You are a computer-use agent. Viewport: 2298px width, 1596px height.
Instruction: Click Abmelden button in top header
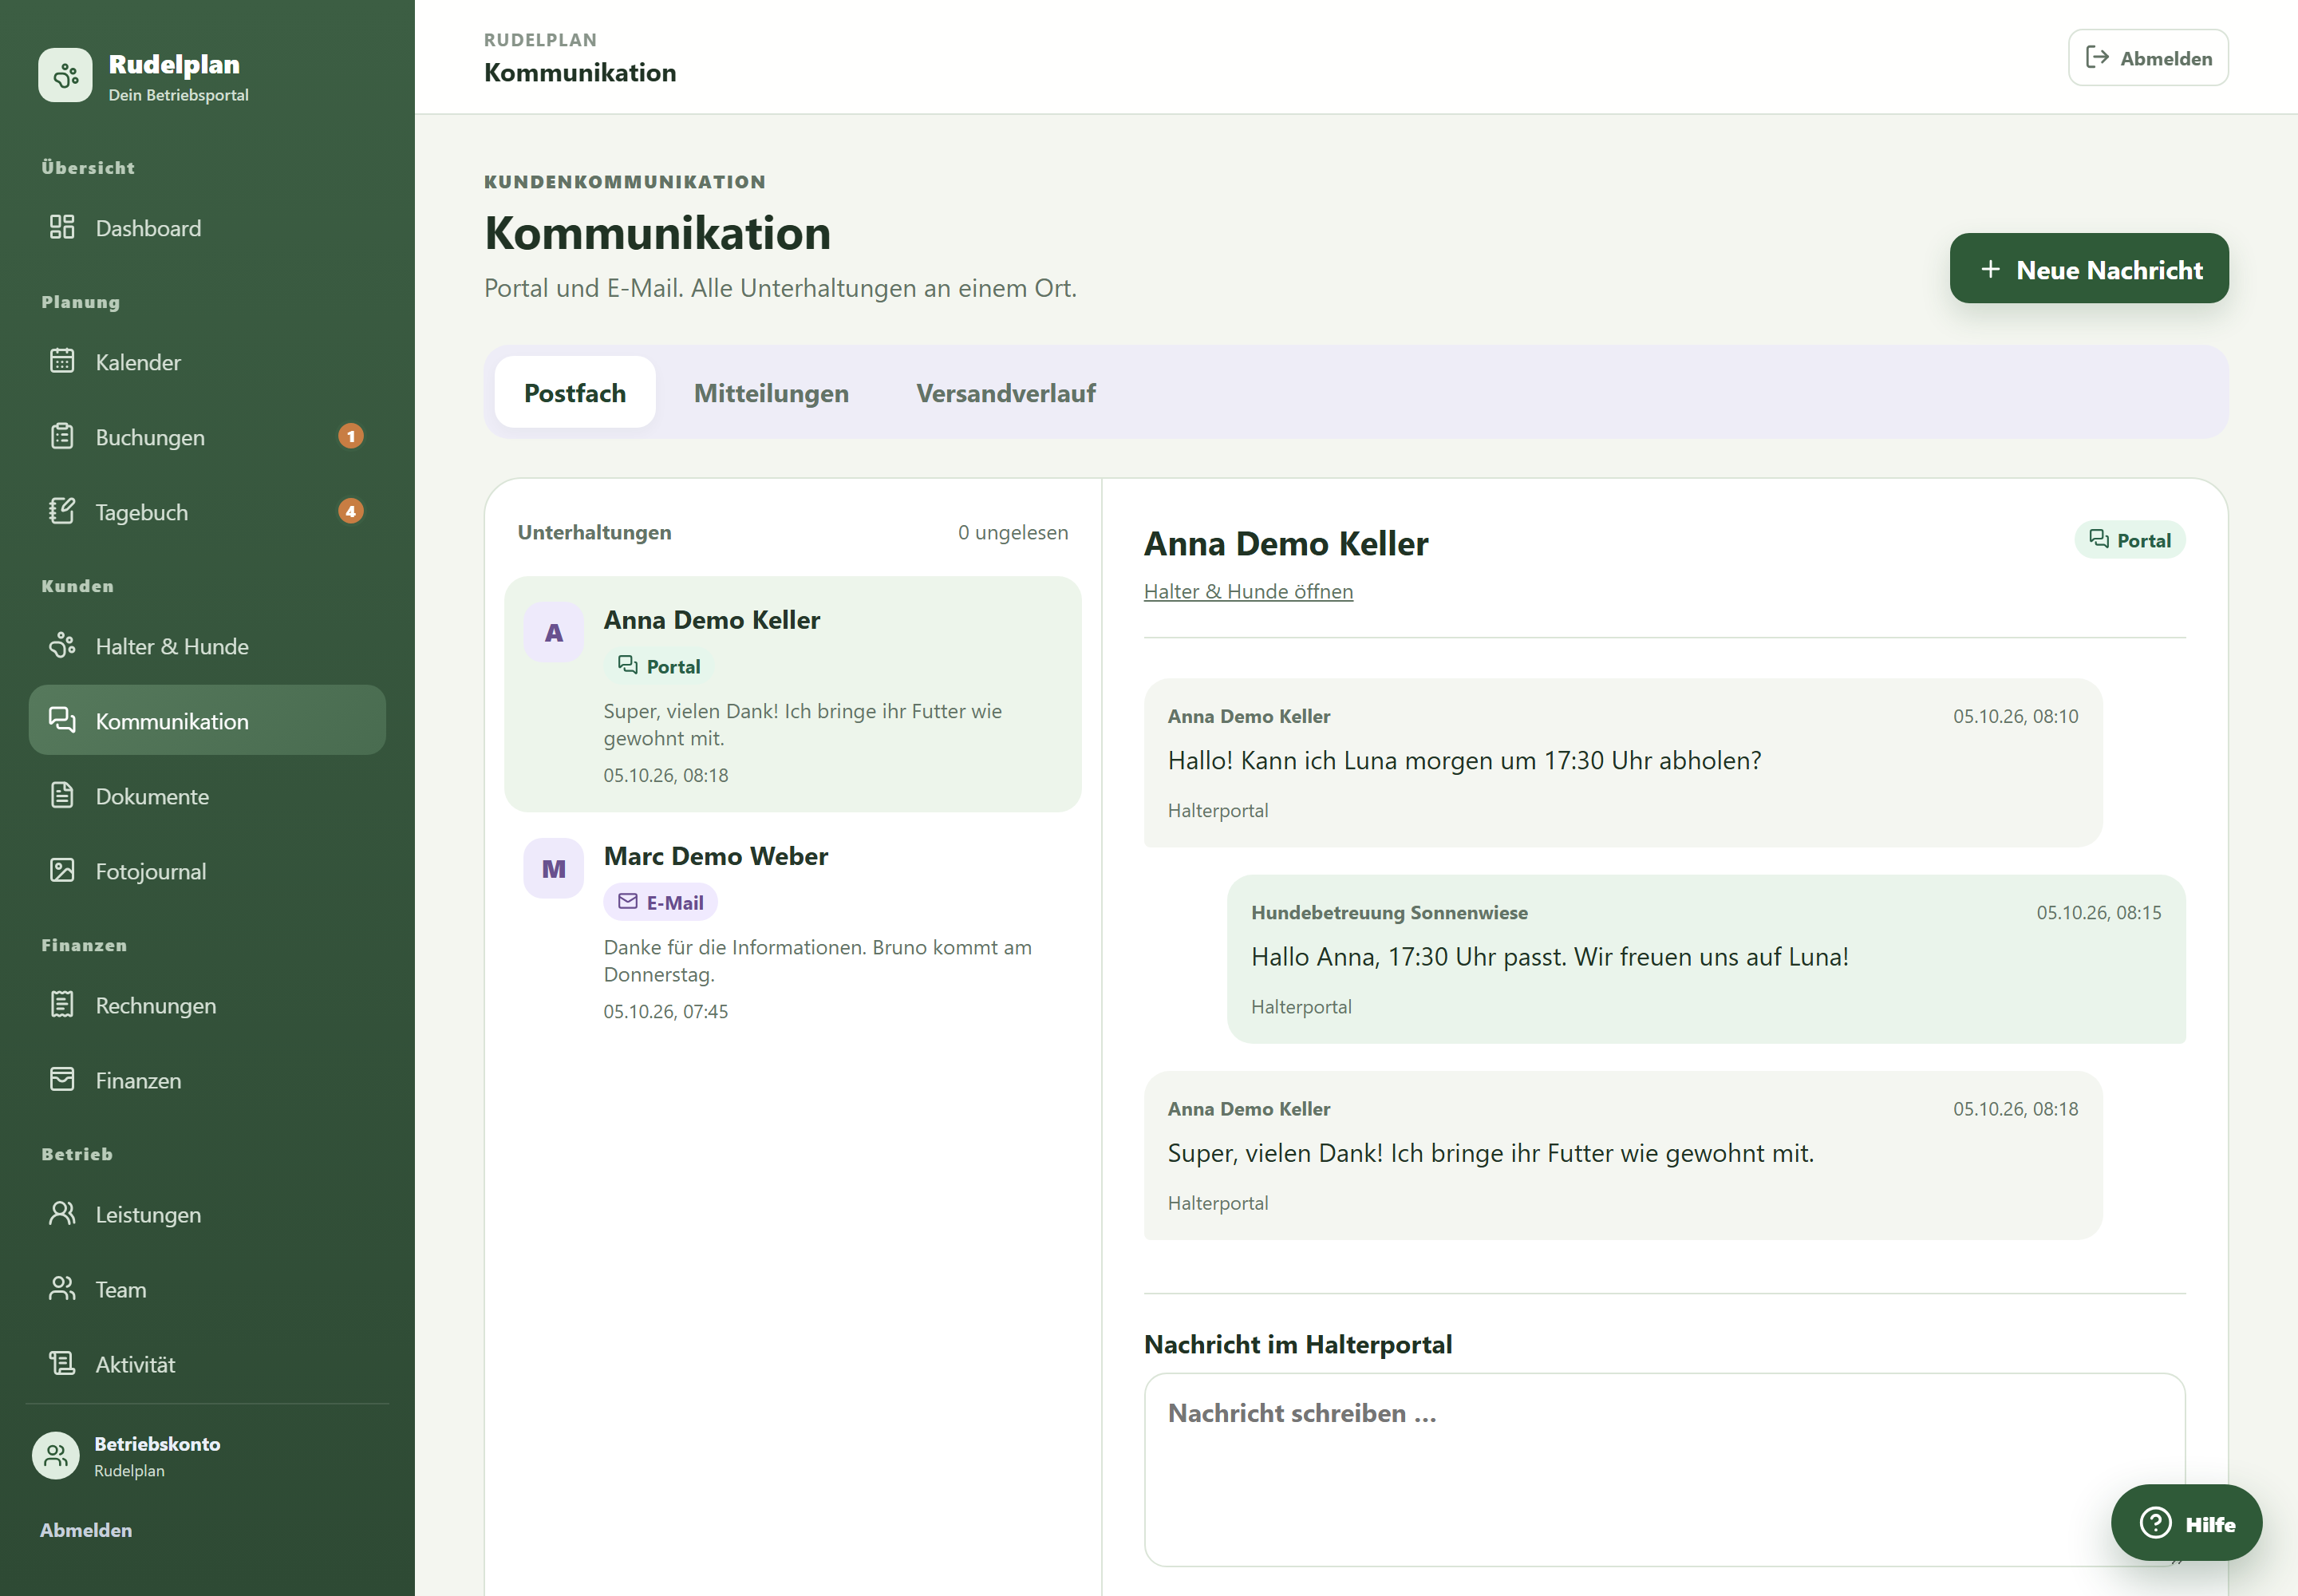pyautogui.click(x=2147, y=58)
